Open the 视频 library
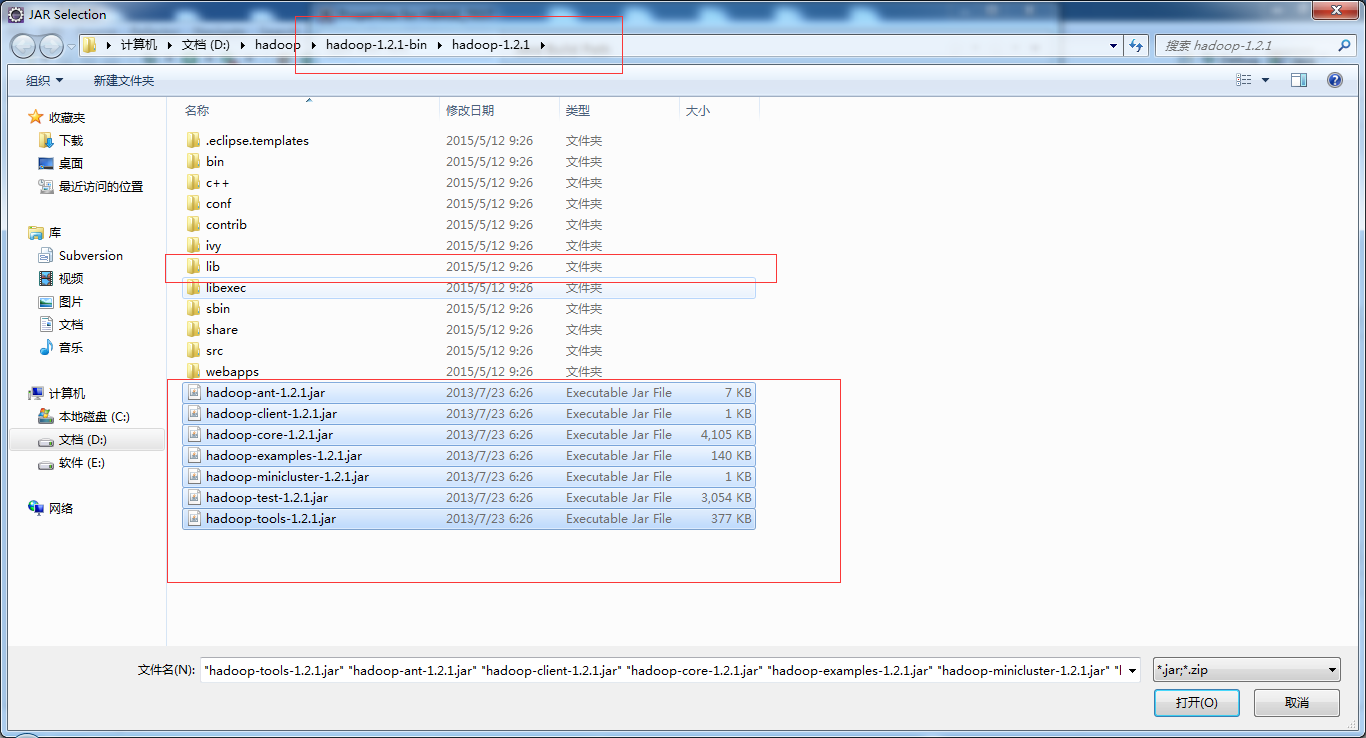The width and height of the screenshot is (1366, 738). point(61,278)
